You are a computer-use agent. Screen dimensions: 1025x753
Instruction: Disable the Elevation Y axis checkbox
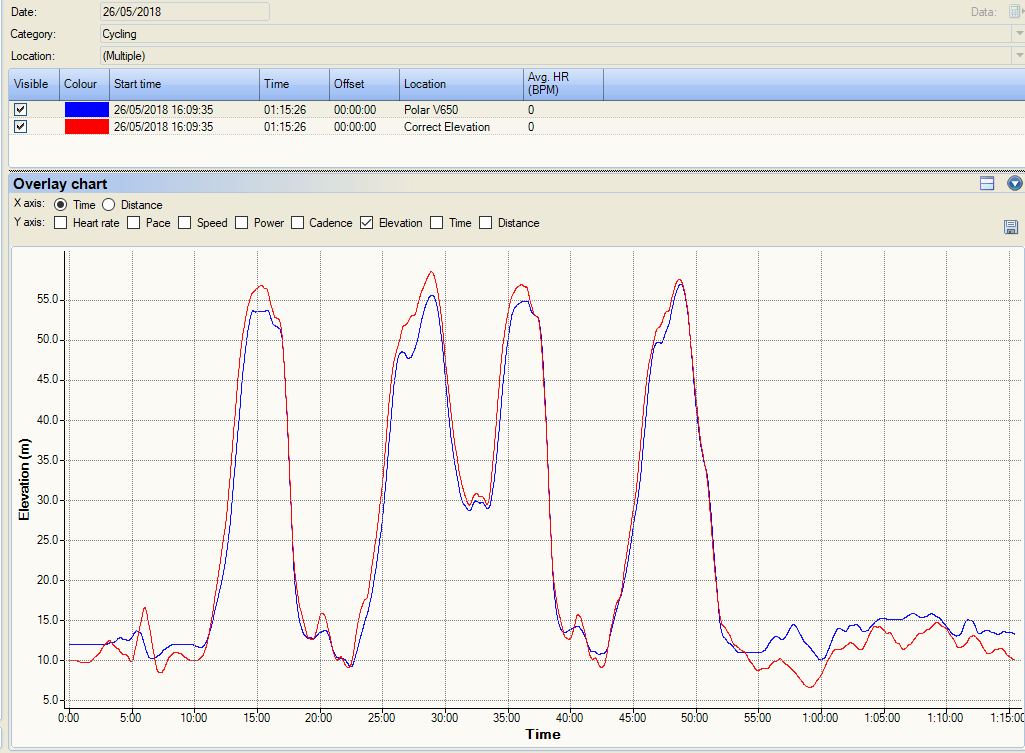pos(367,223)
